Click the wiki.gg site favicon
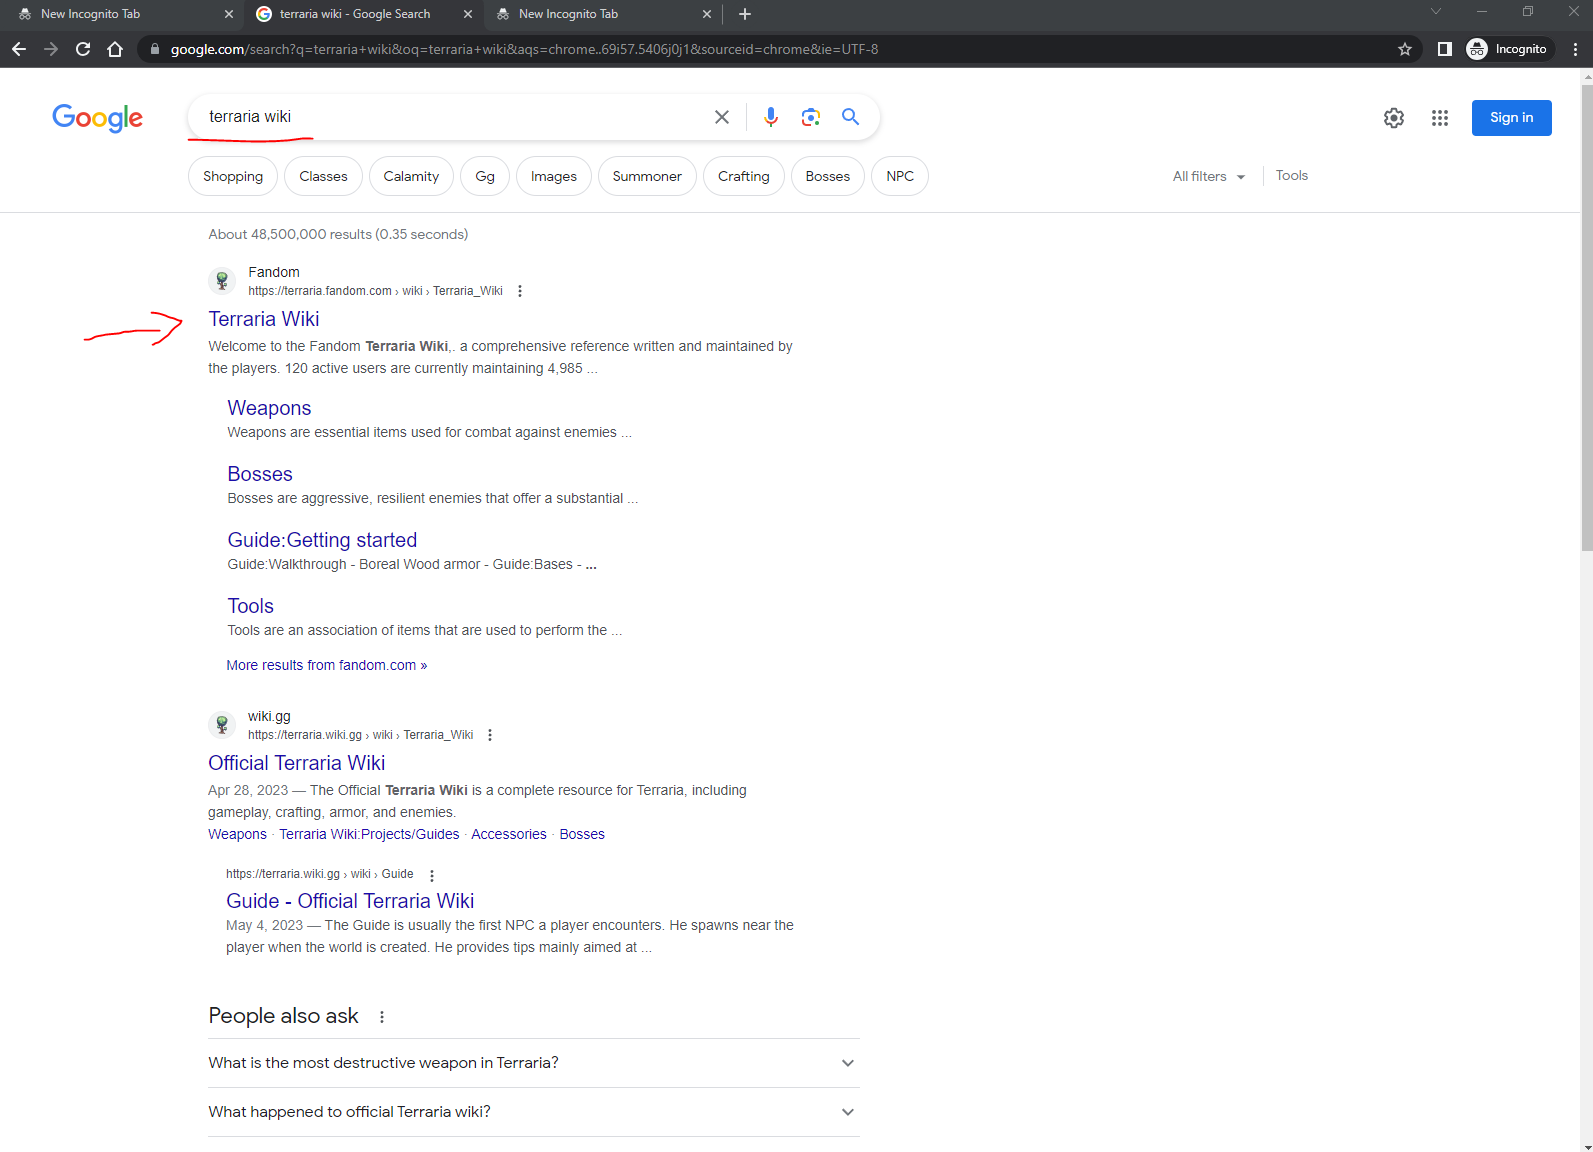Screen dimensions: 1593x1152 [x=222, y=725]
